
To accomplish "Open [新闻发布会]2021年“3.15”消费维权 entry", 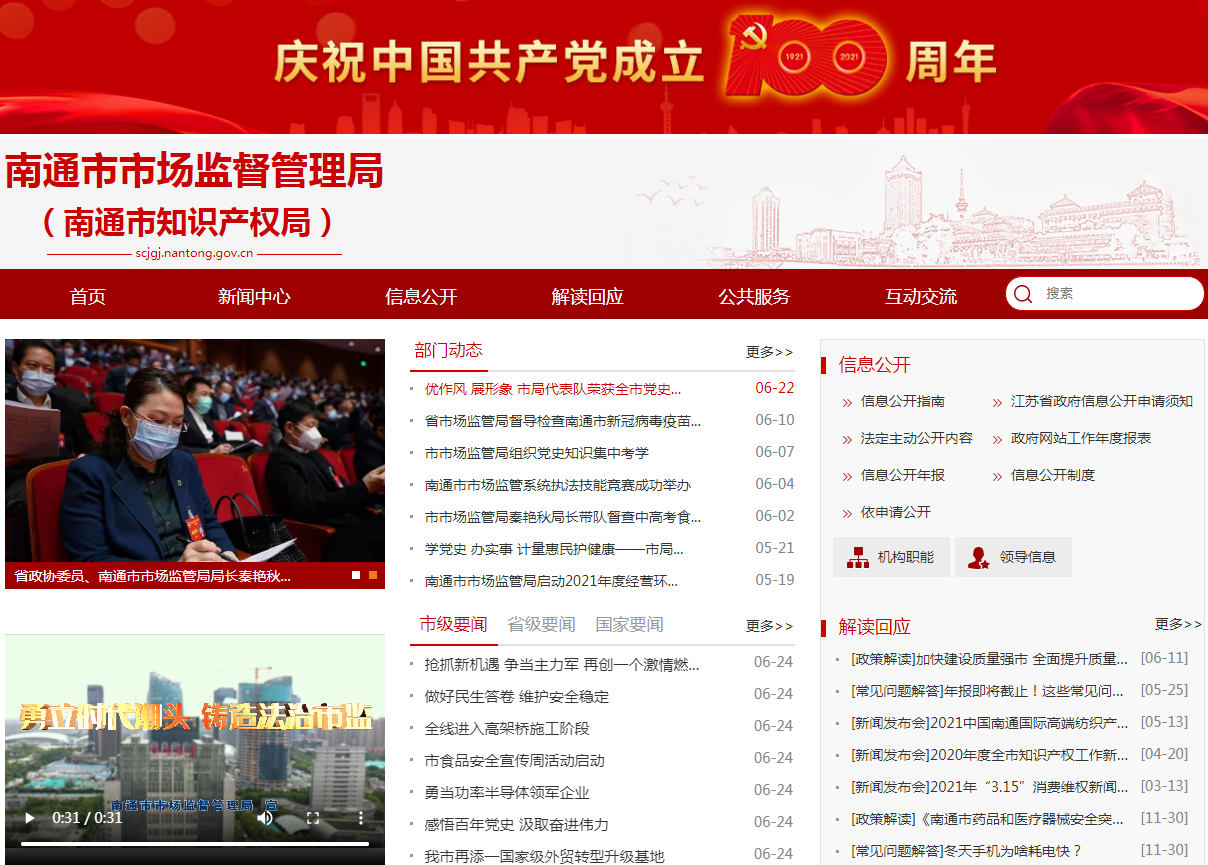I will 989,787.
